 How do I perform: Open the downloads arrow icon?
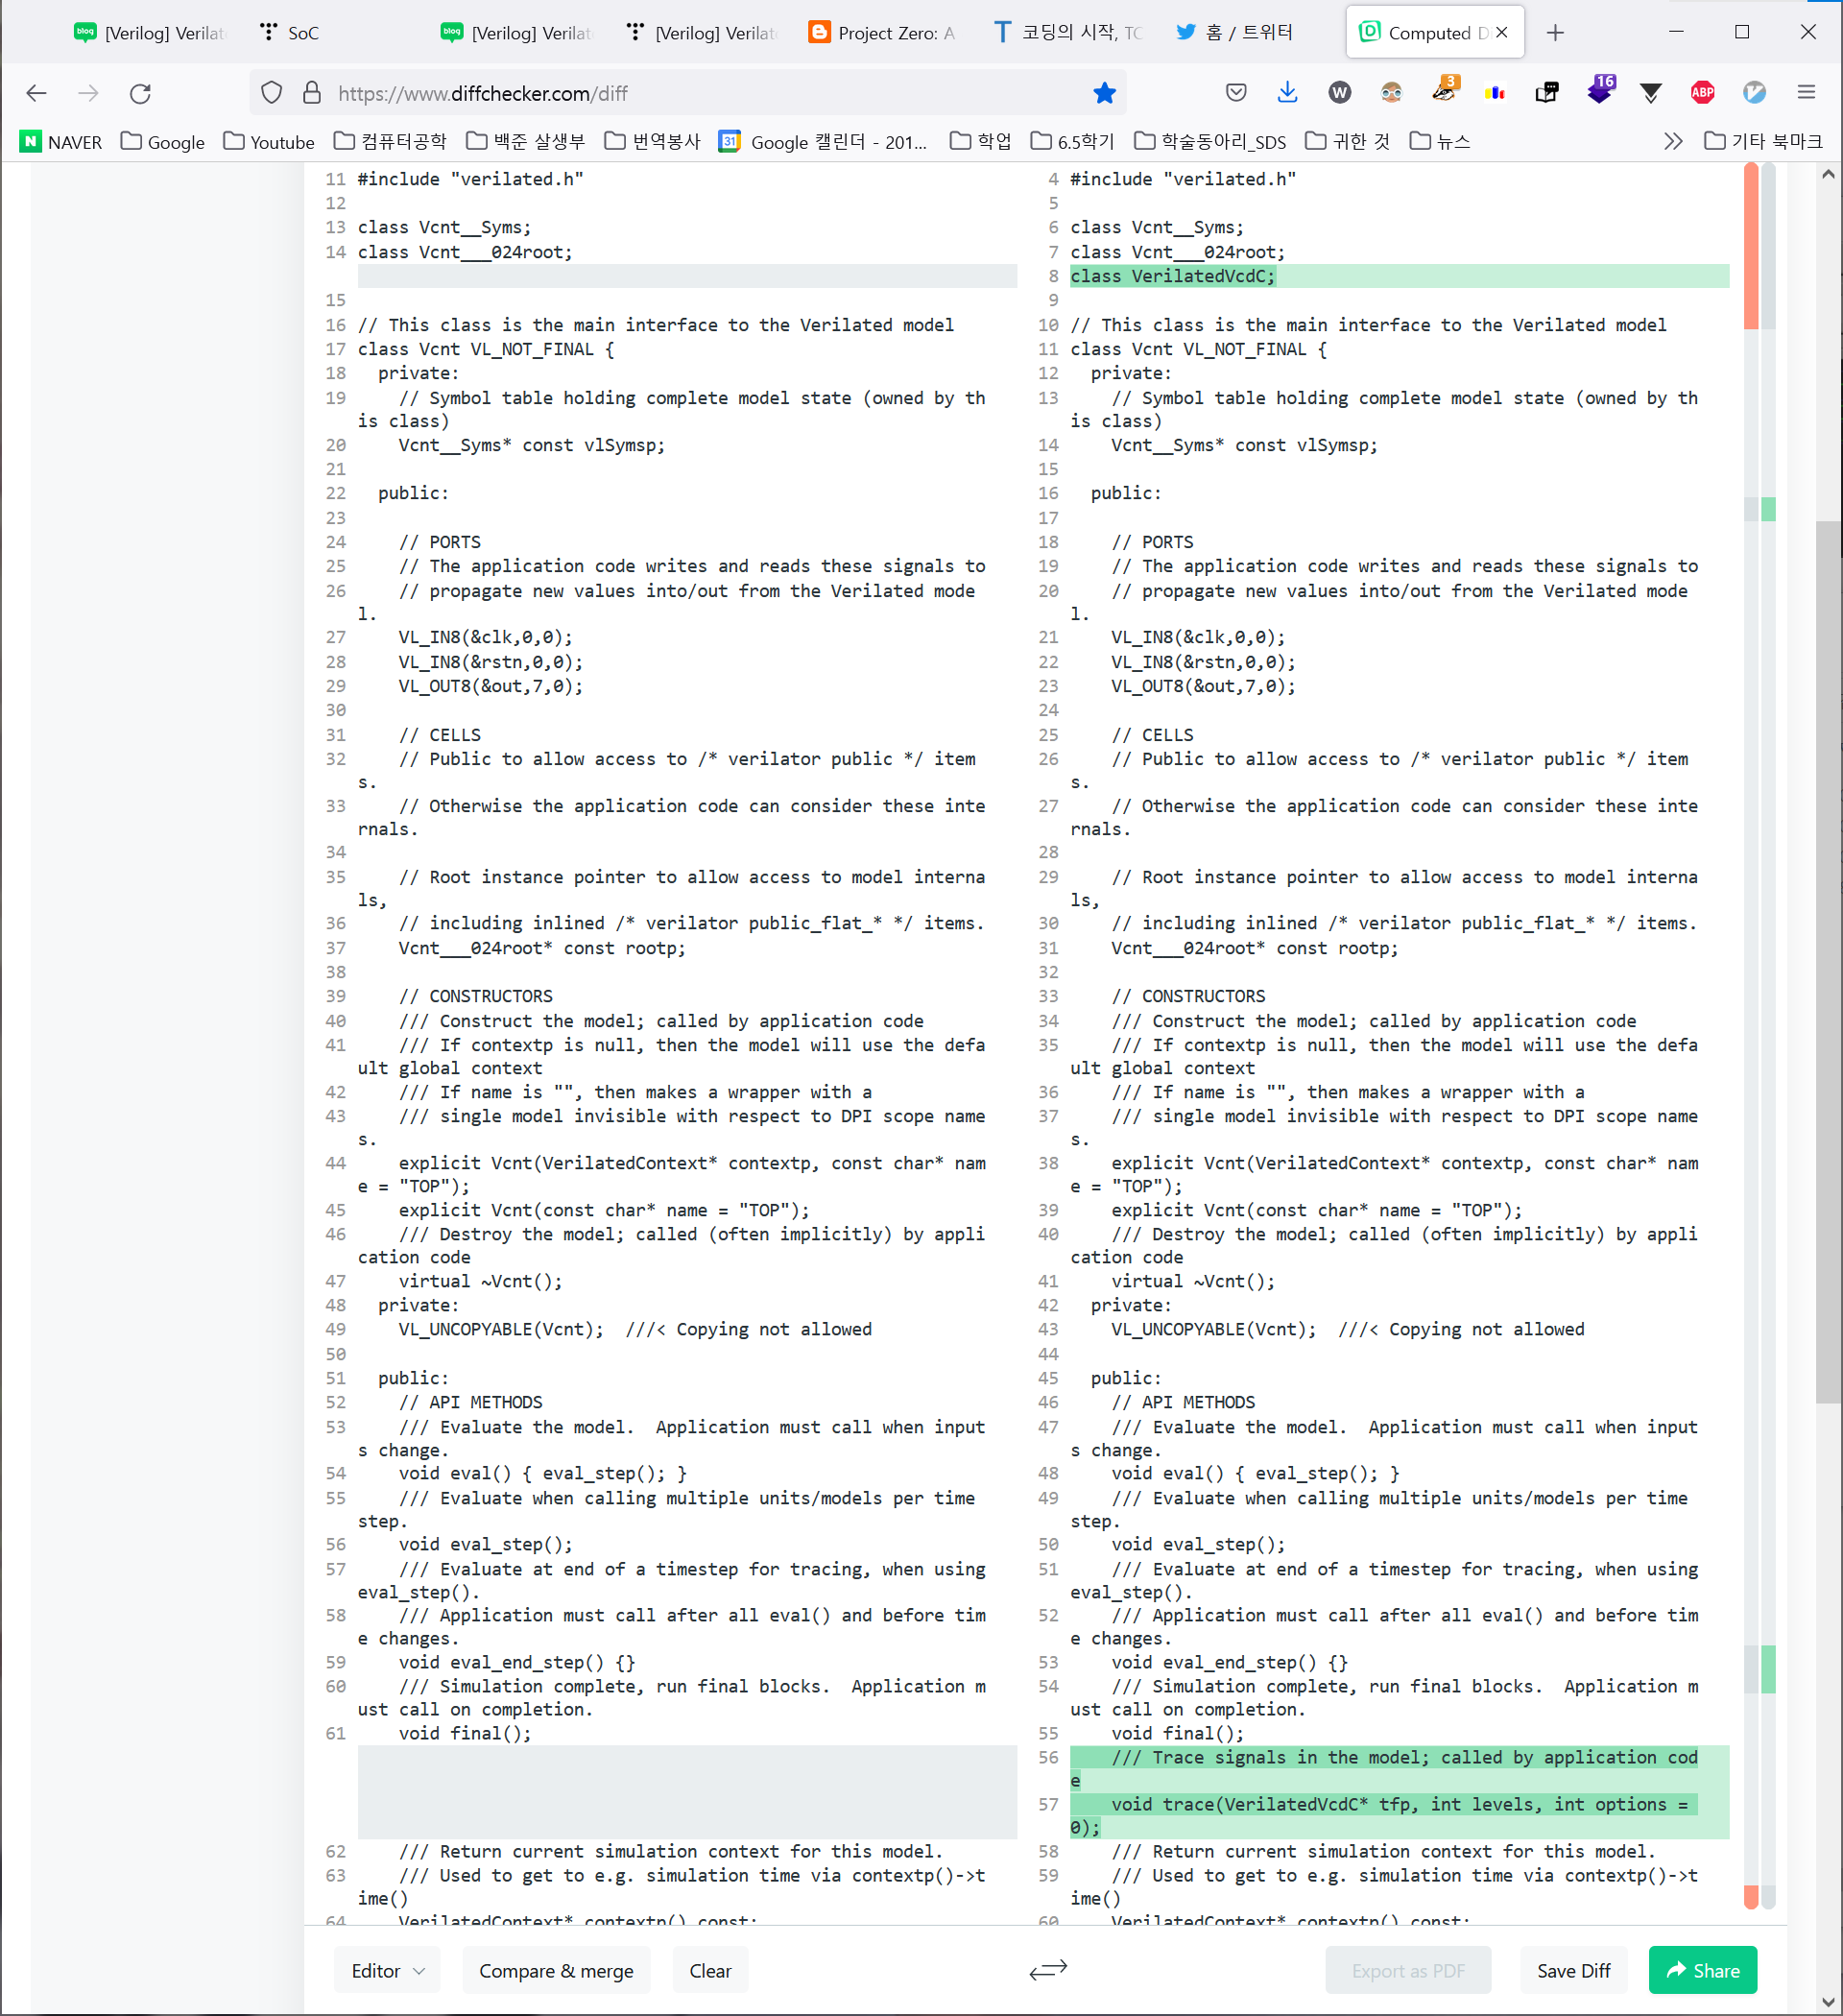1287,93
